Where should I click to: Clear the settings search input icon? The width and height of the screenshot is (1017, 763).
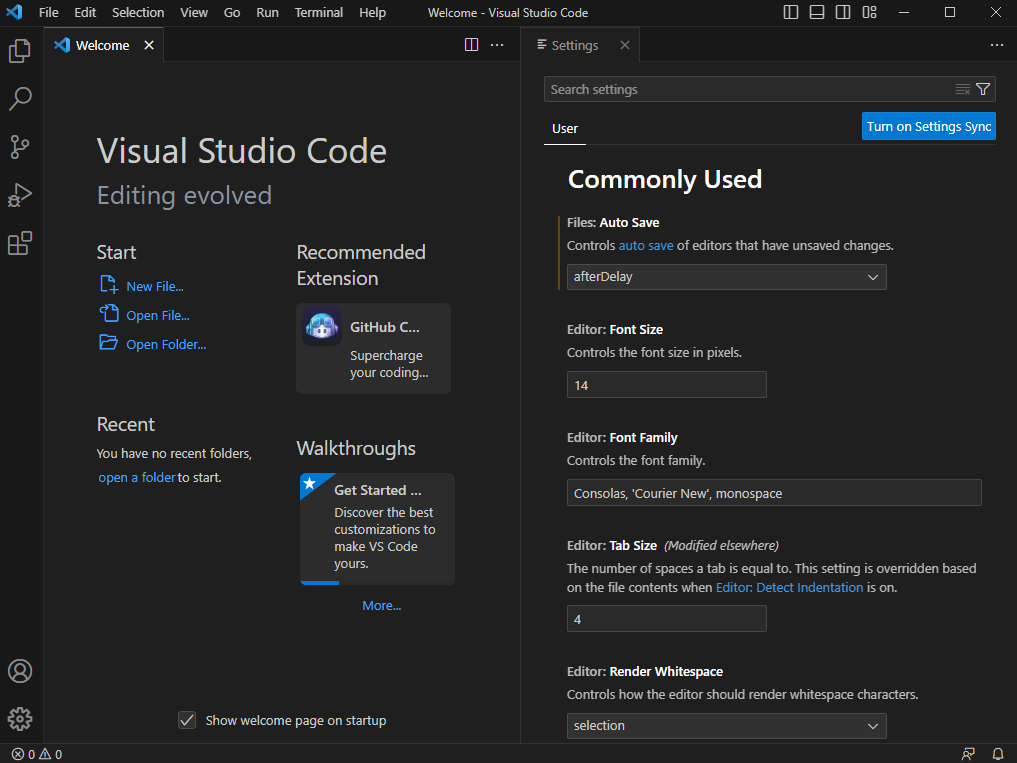tap(963, 90)
